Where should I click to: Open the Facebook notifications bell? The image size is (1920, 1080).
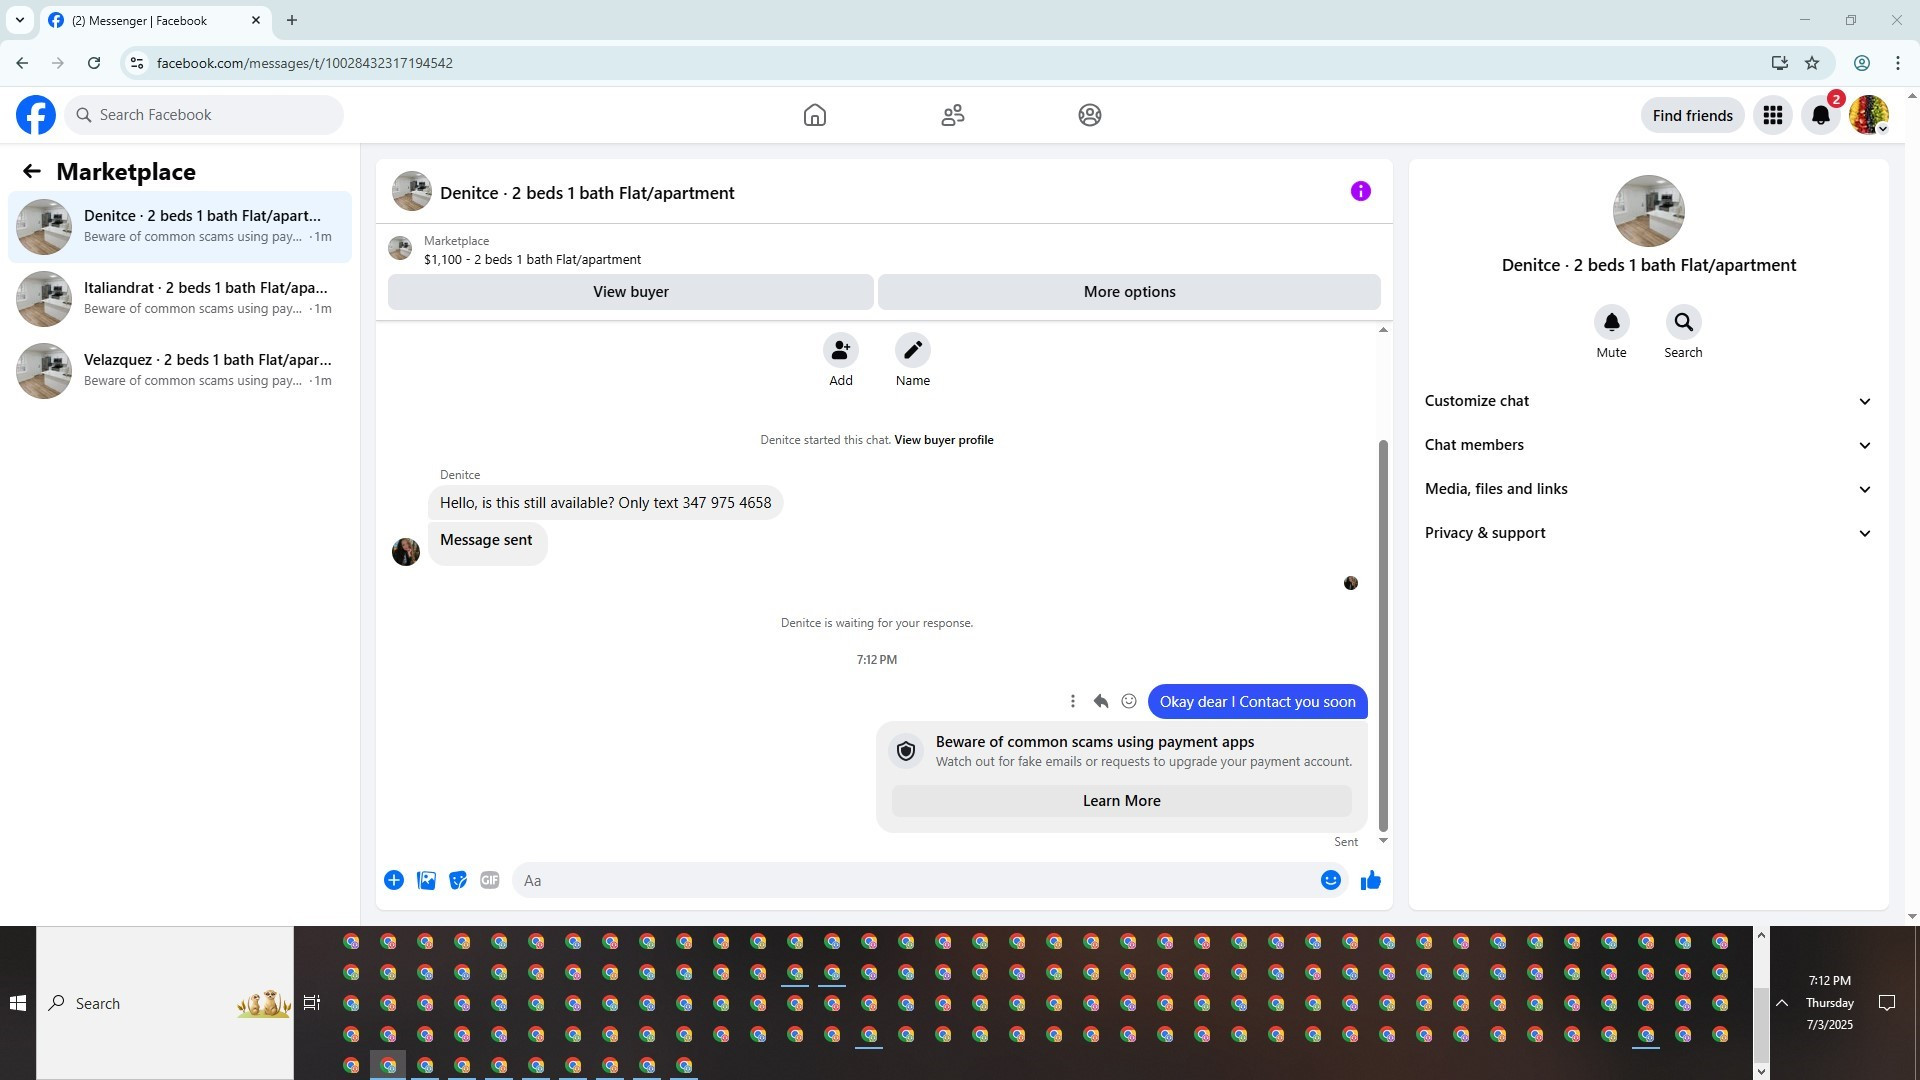click(x=1821, y=115)
